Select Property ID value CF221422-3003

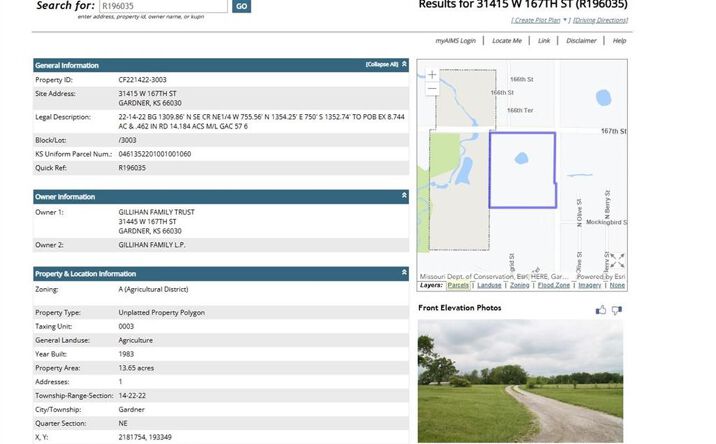pos(142,79)
